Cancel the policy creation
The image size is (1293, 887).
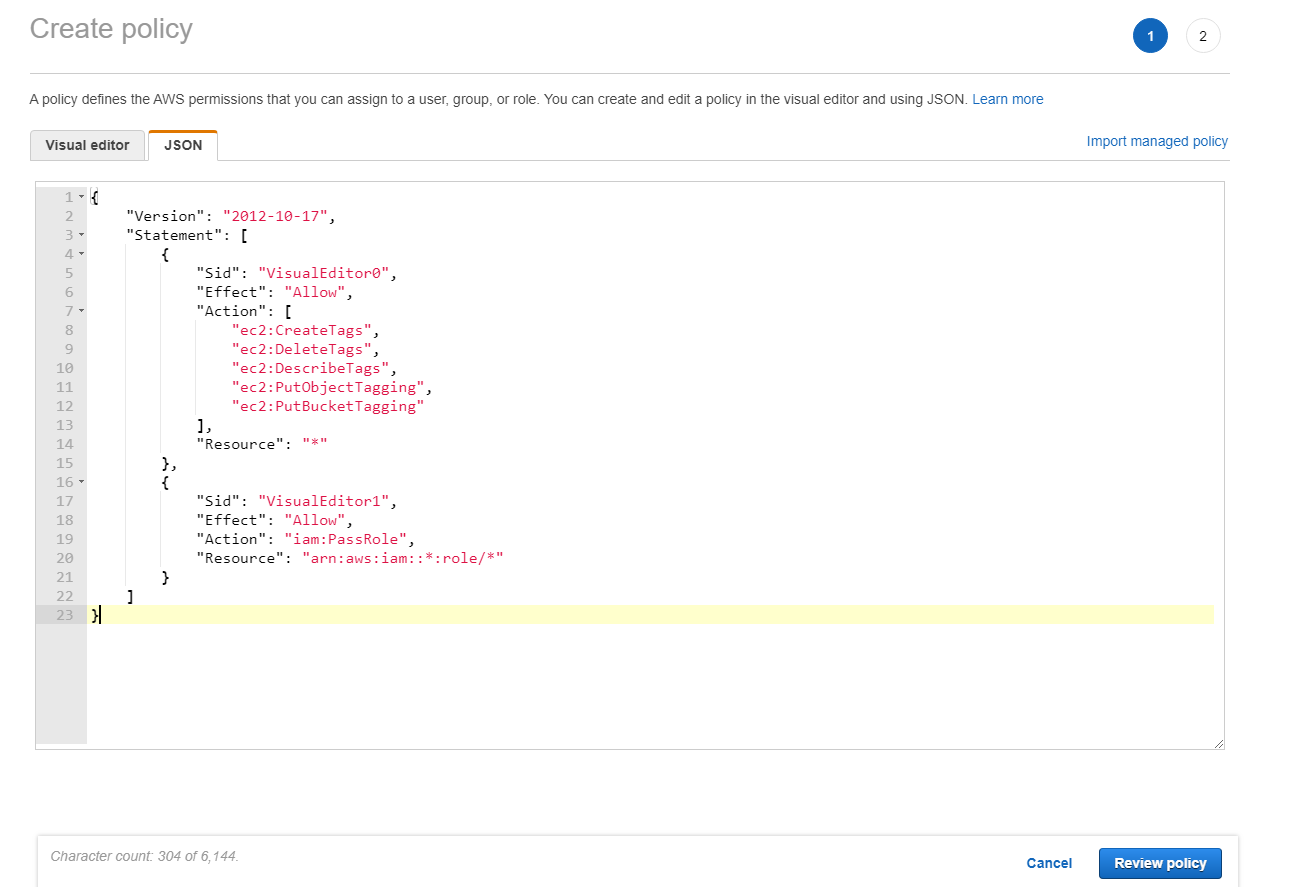[1048, 863]
